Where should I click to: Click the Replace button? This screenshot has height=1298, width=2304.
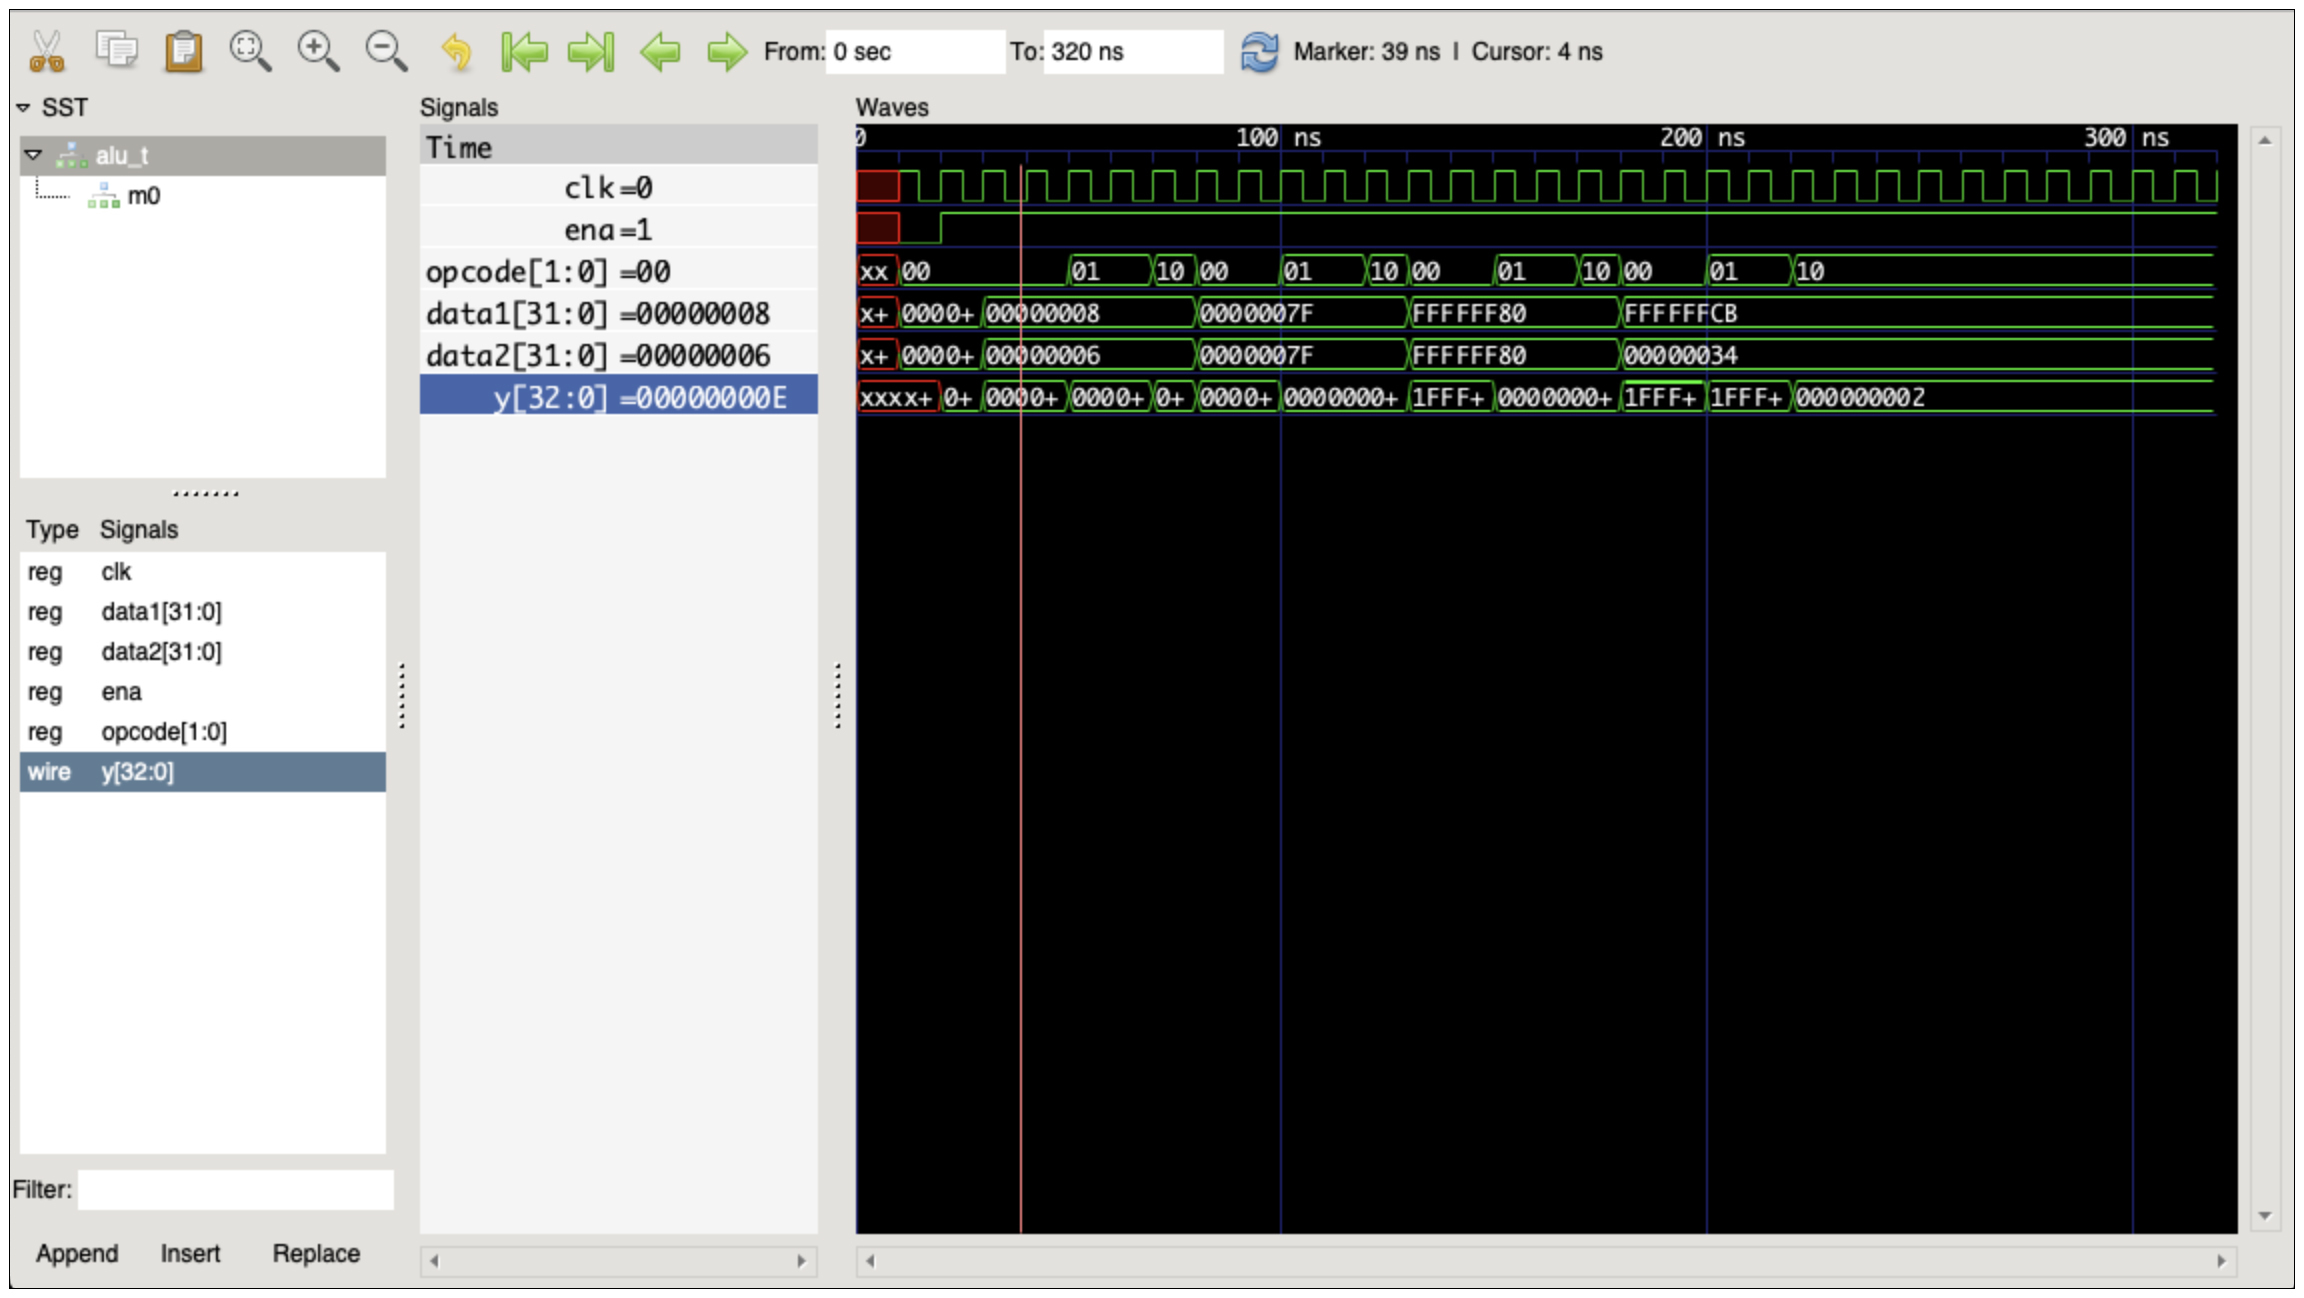pyautogui.click(x=316, y=1253)
